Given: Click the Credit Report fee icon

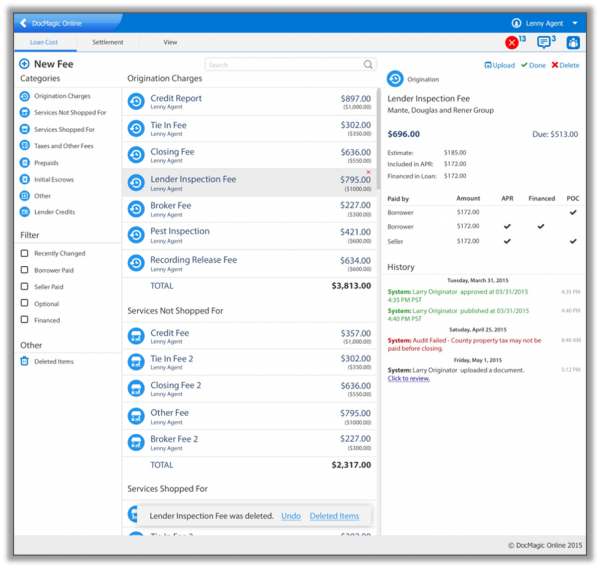Looking at the screenshot, I should click(136, 102).
